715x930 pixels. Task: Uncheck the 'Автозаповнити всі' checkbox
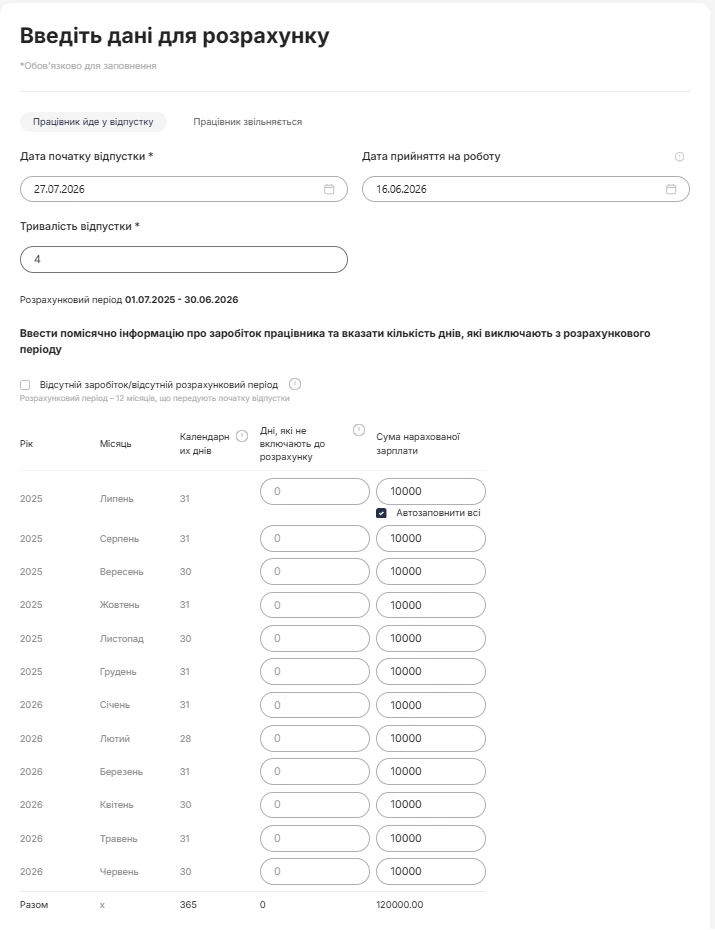click(x=381, y=513)
